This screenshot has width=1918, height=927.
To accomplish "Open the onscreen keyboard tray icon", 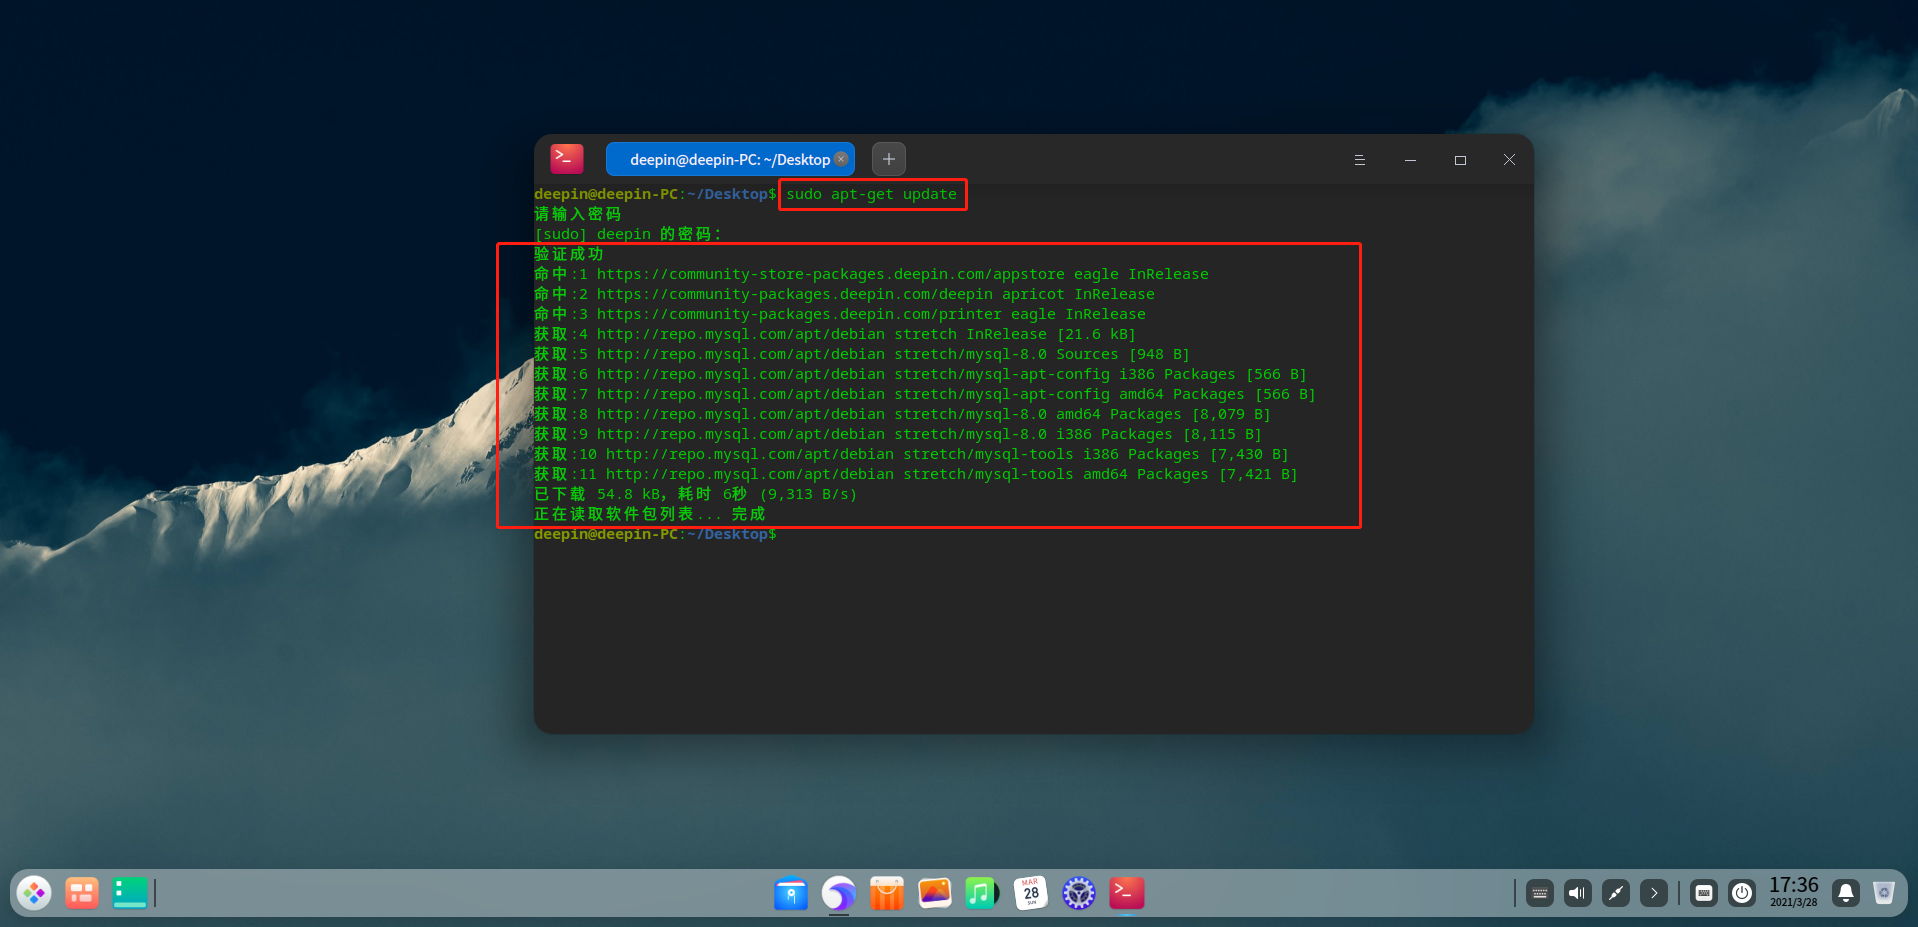I will point(1704,893).
